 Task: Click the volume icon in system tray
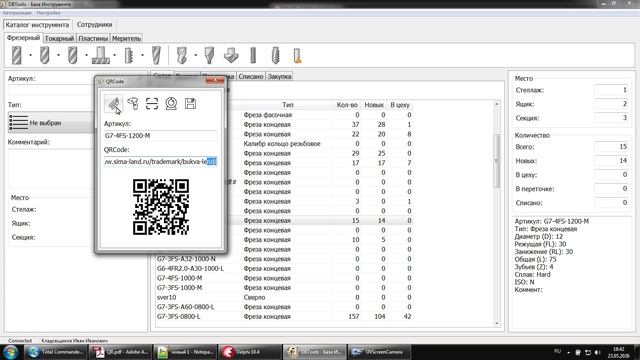pos(598,352)
